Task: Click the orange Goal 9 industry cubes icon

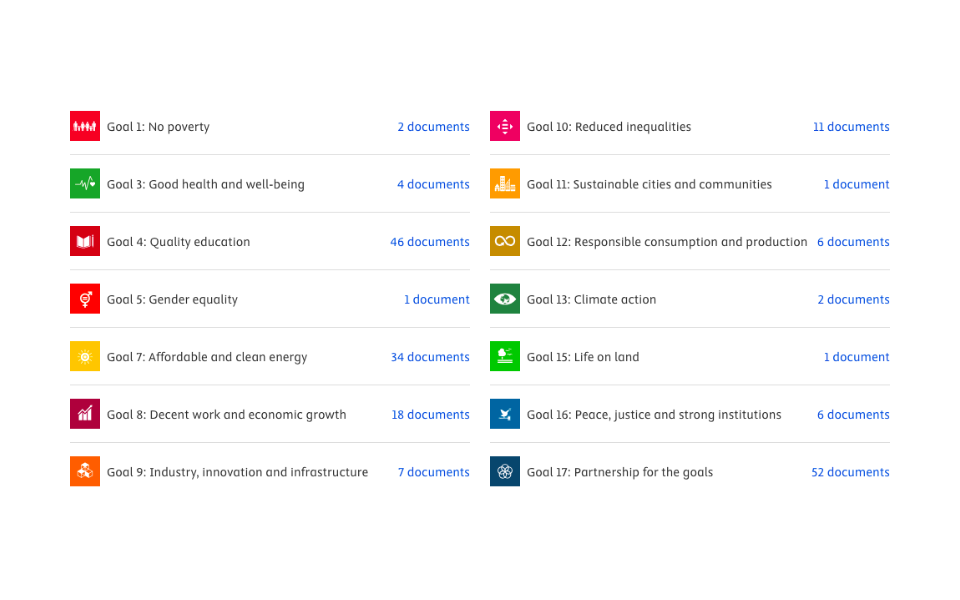Action: tap(85, 471)
